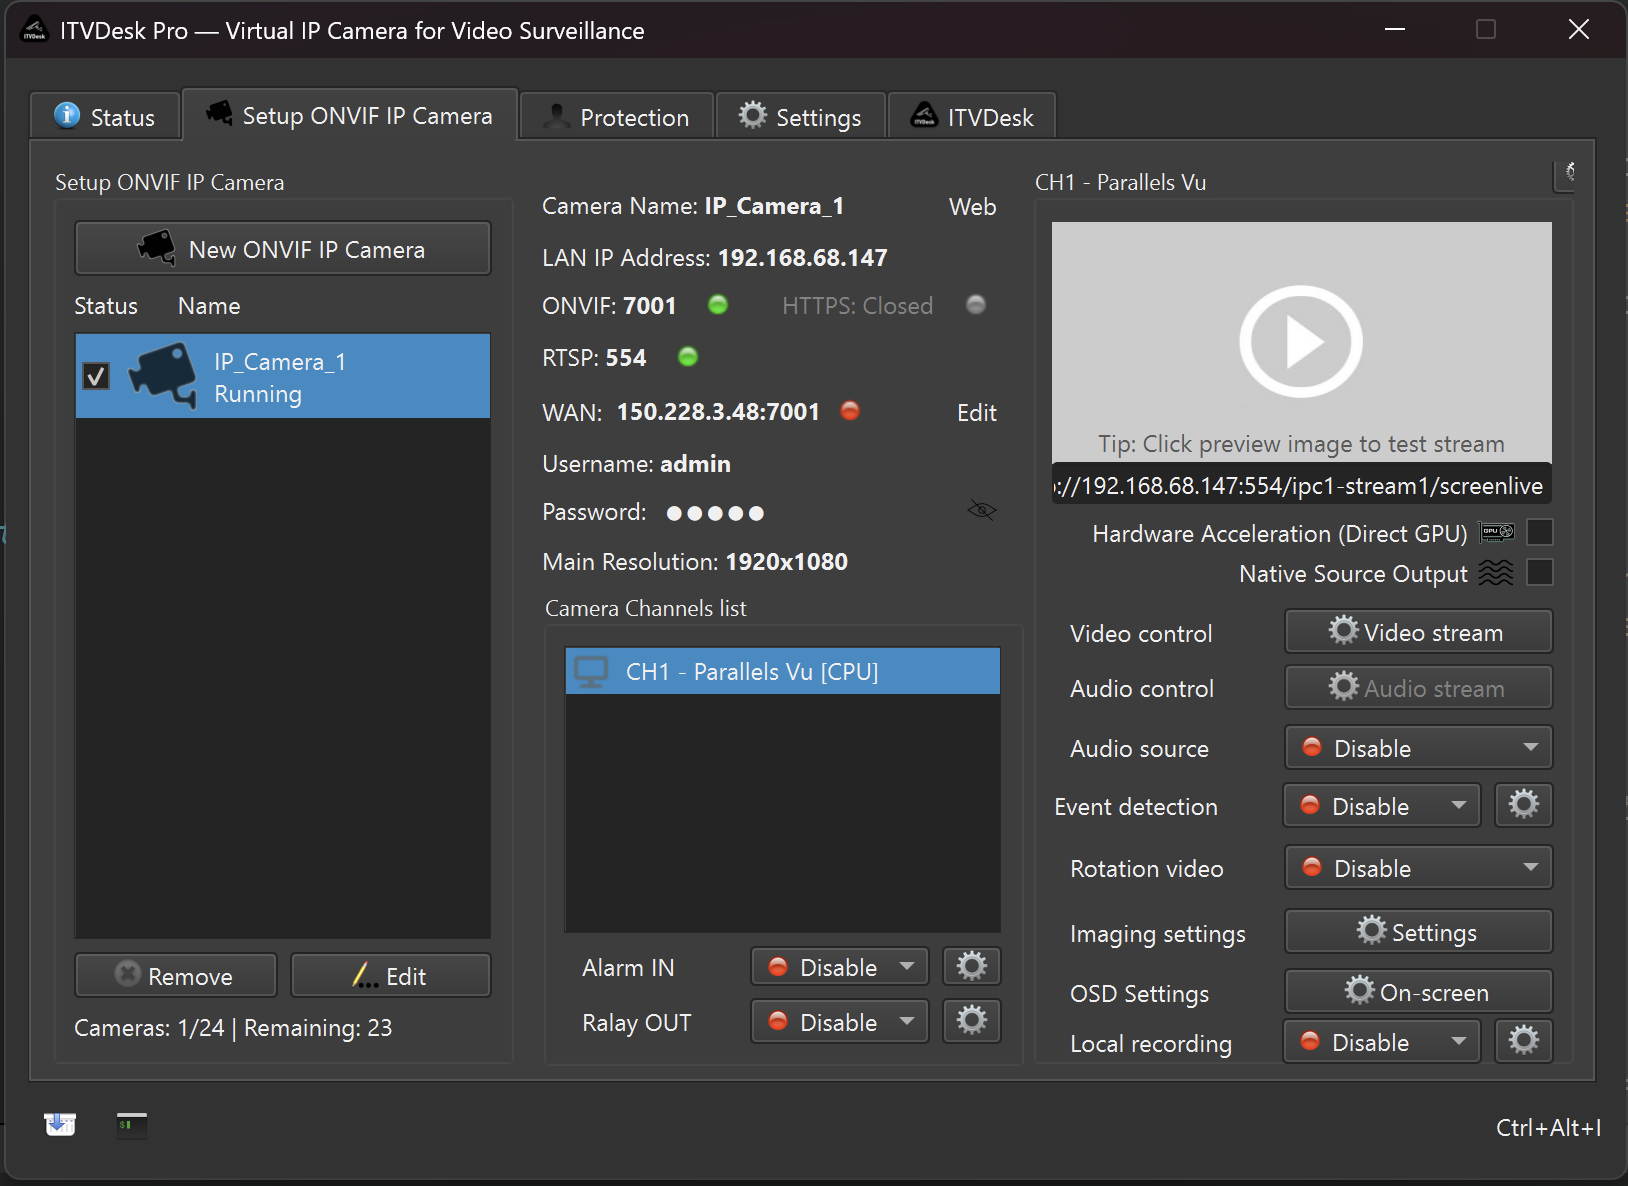Open the Event detection dropdown

[x=1382, y=806]
